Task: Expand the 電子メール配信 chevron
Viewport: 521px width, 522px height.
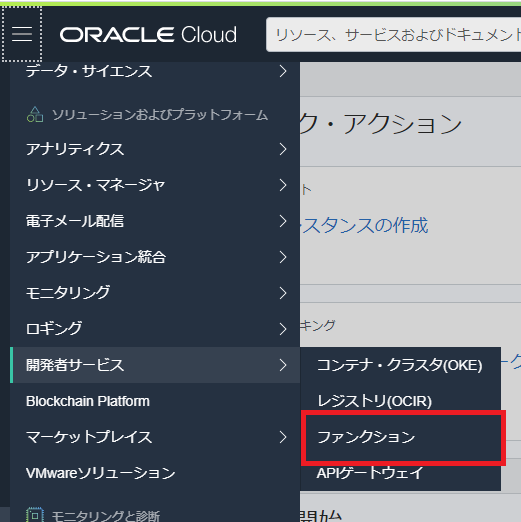Action: pos(283,221)
